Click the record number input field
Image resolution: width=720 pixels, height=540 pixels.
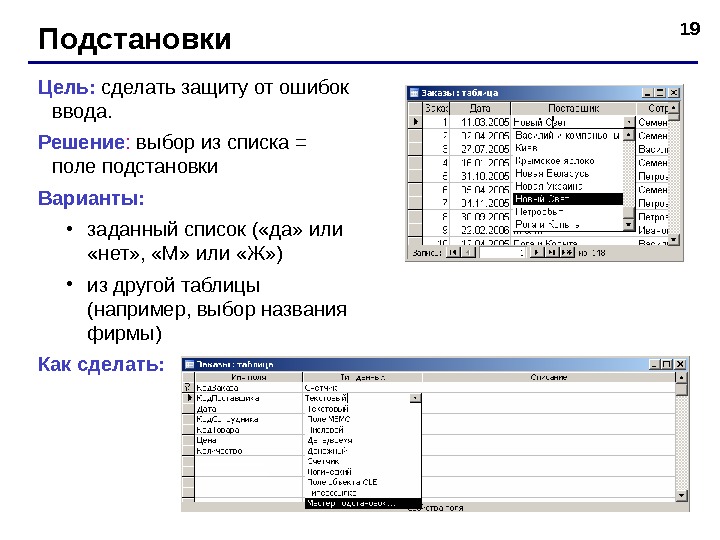pos(502,253)
